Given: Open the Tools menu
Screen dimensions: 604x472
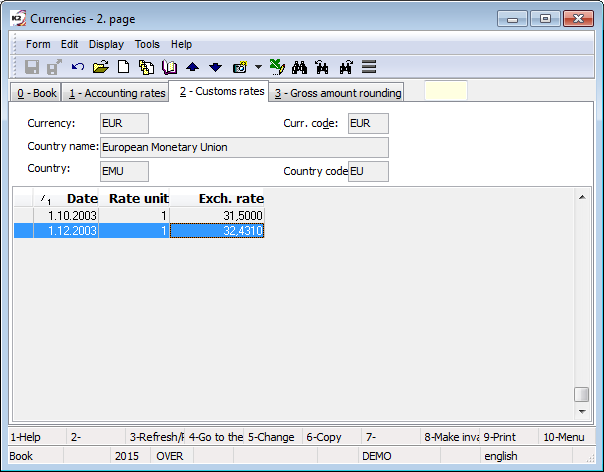Looking at the screenshot, I should click(x=147, y=44).
